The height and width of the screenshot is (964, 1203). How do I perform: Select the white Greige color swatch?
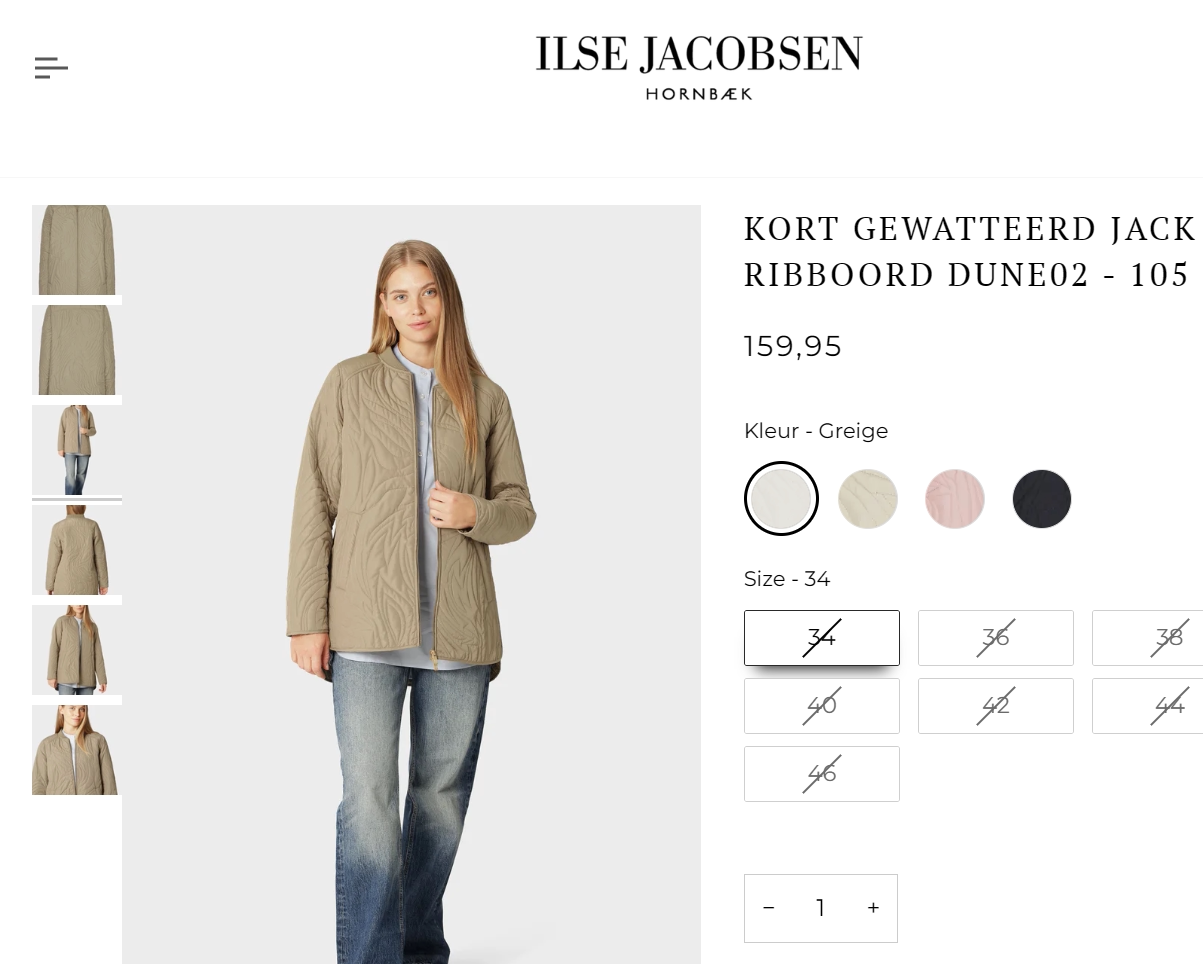coord(781,498)
